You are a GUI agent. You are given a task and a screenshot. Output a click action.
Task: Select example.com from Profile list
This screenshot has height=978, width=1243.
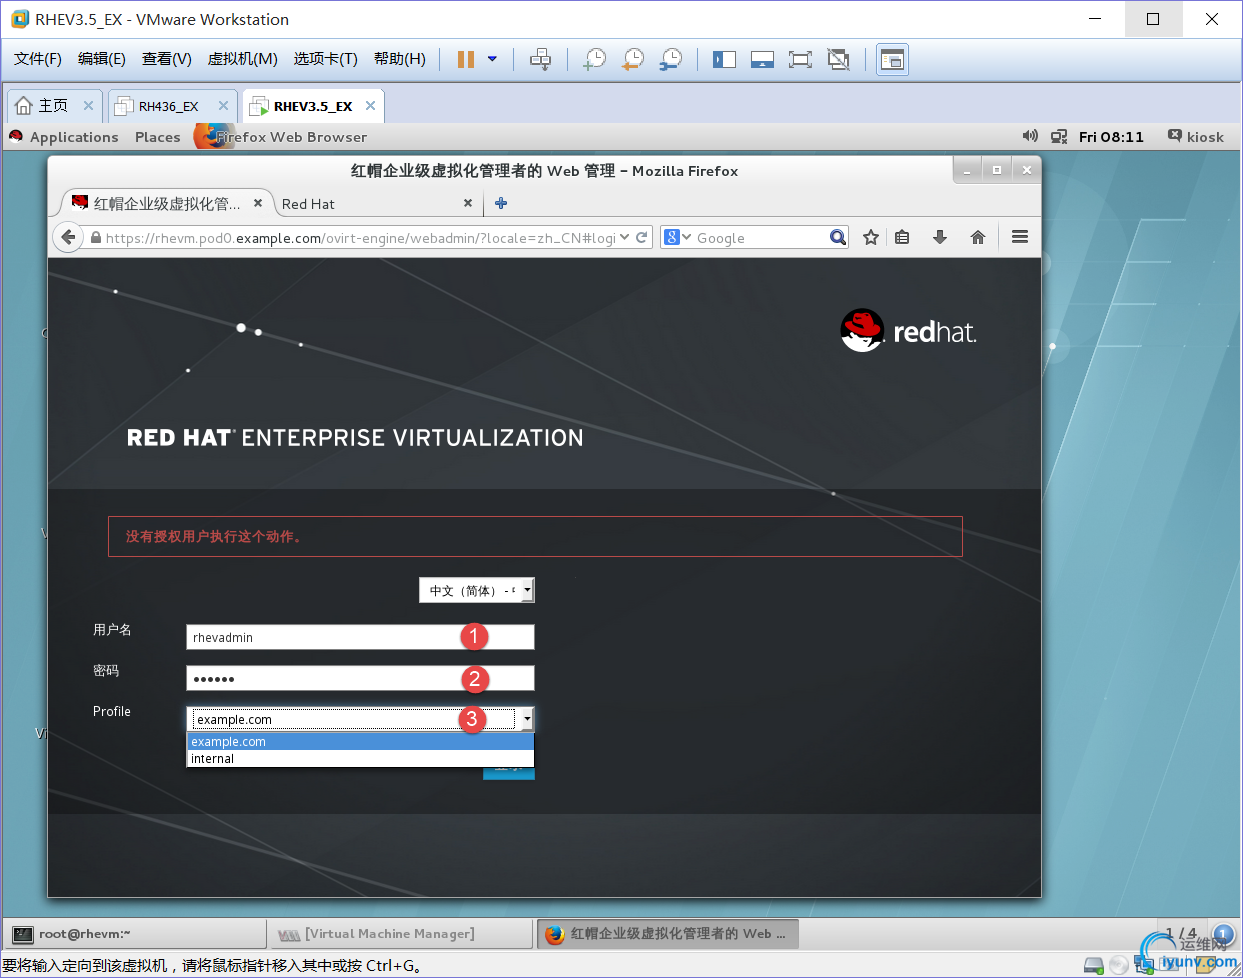click(x=360, y=741)
